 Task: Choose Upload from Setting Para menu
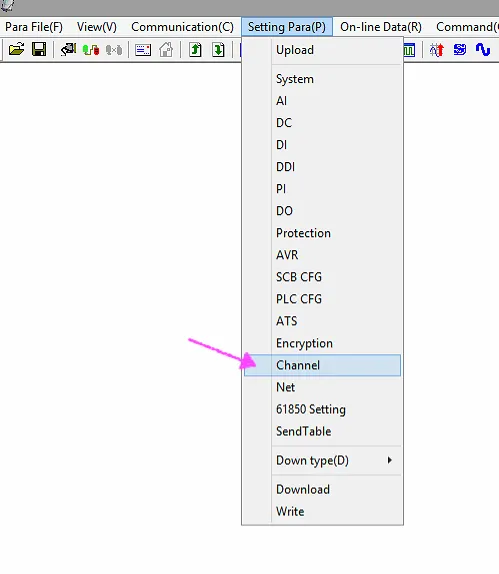[322, 50]
